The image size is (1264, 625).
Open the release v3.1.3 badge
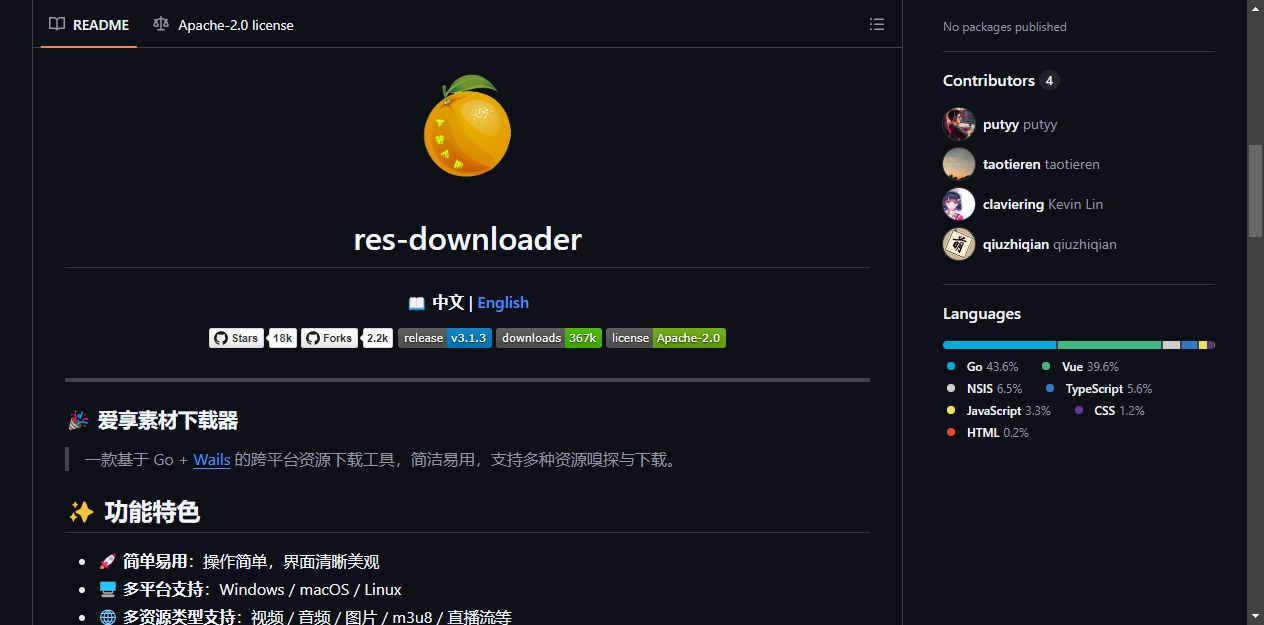tap(445, 338)
